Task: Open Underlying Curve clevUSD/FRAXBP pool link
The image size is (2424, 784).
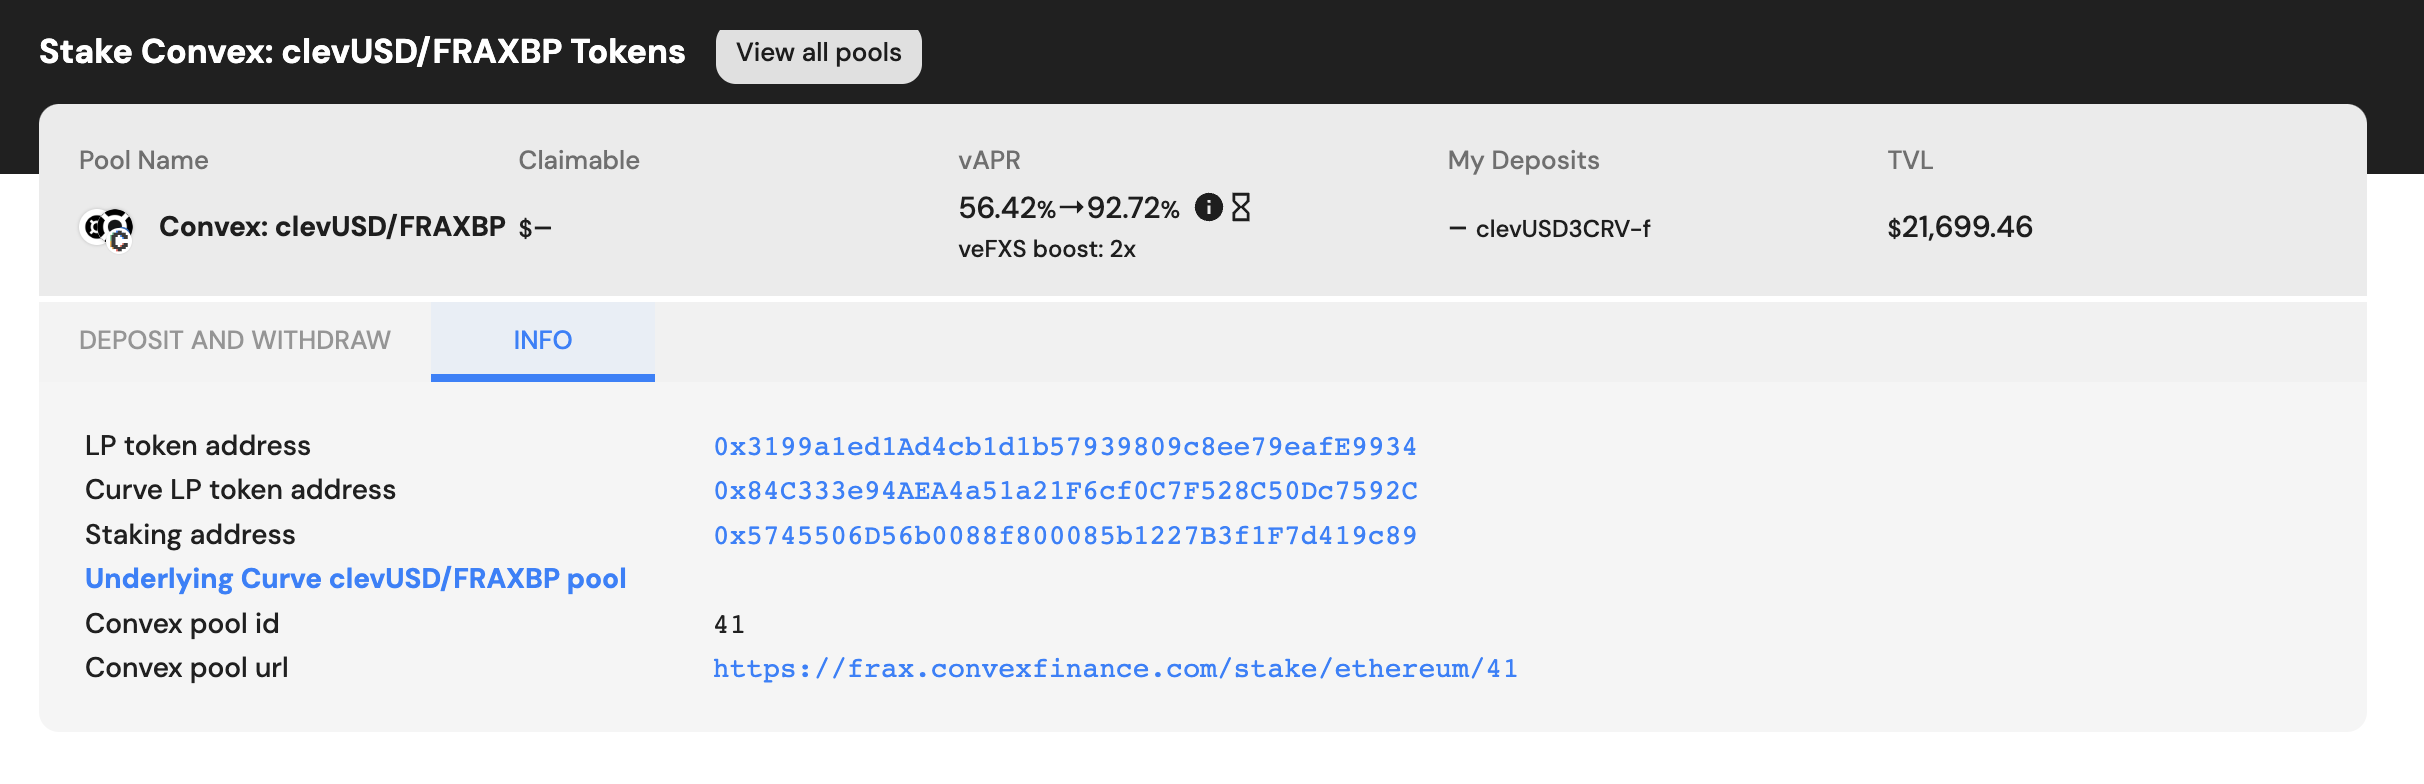Action: (356, 579)
